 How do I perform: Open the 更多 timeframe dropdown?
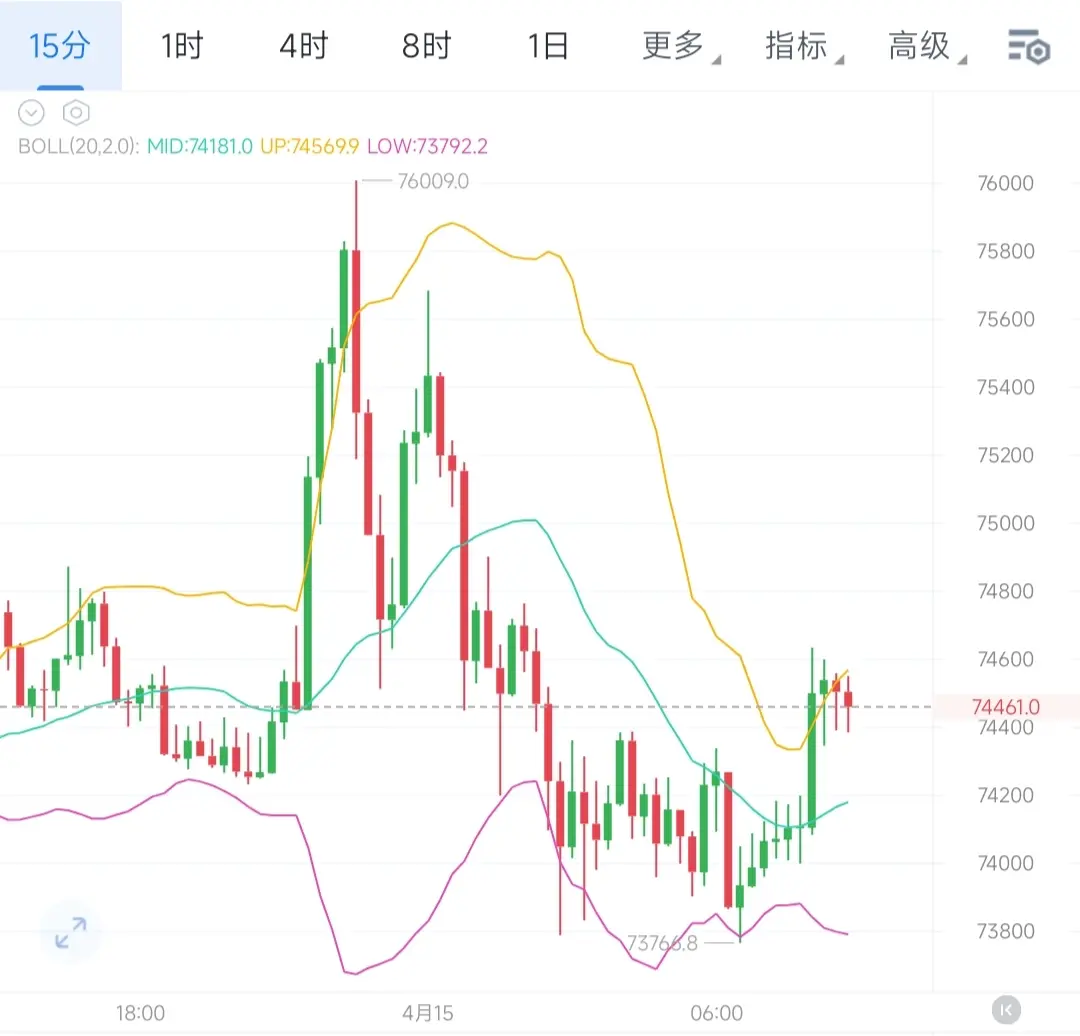click(x=681, y=46)
